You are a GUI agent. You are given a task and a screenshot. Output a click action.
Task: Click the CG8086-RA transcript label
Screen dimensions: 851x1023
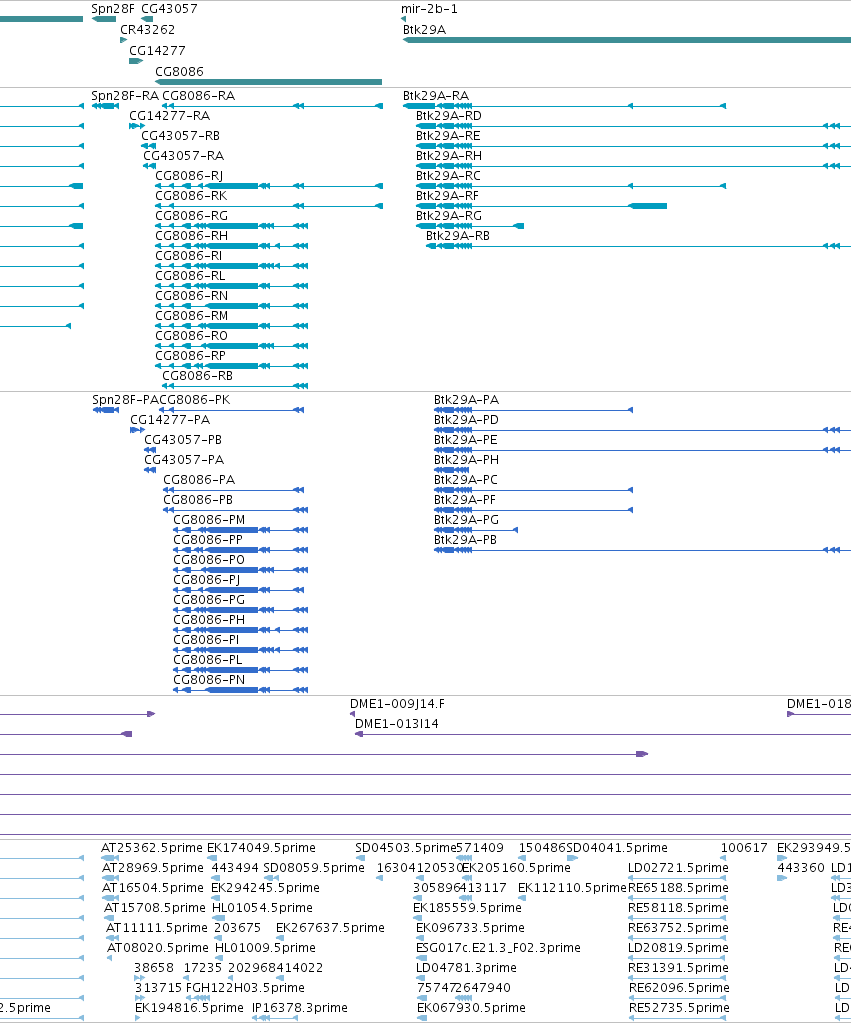(x=198, y=95)
